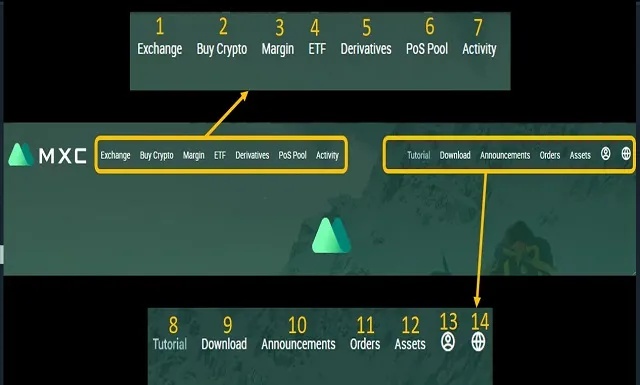Click the enlarged profile icon labeled 13
This screenshot has width=640, height=385.
pyautogui.click(x=448, y=342)
